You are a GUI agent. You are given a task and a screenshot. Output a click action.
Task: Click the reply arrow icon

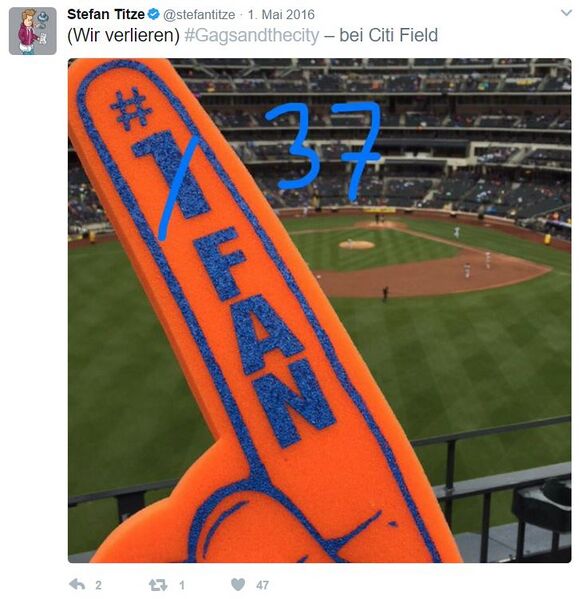pyautogui.click(x=77, y=584)
